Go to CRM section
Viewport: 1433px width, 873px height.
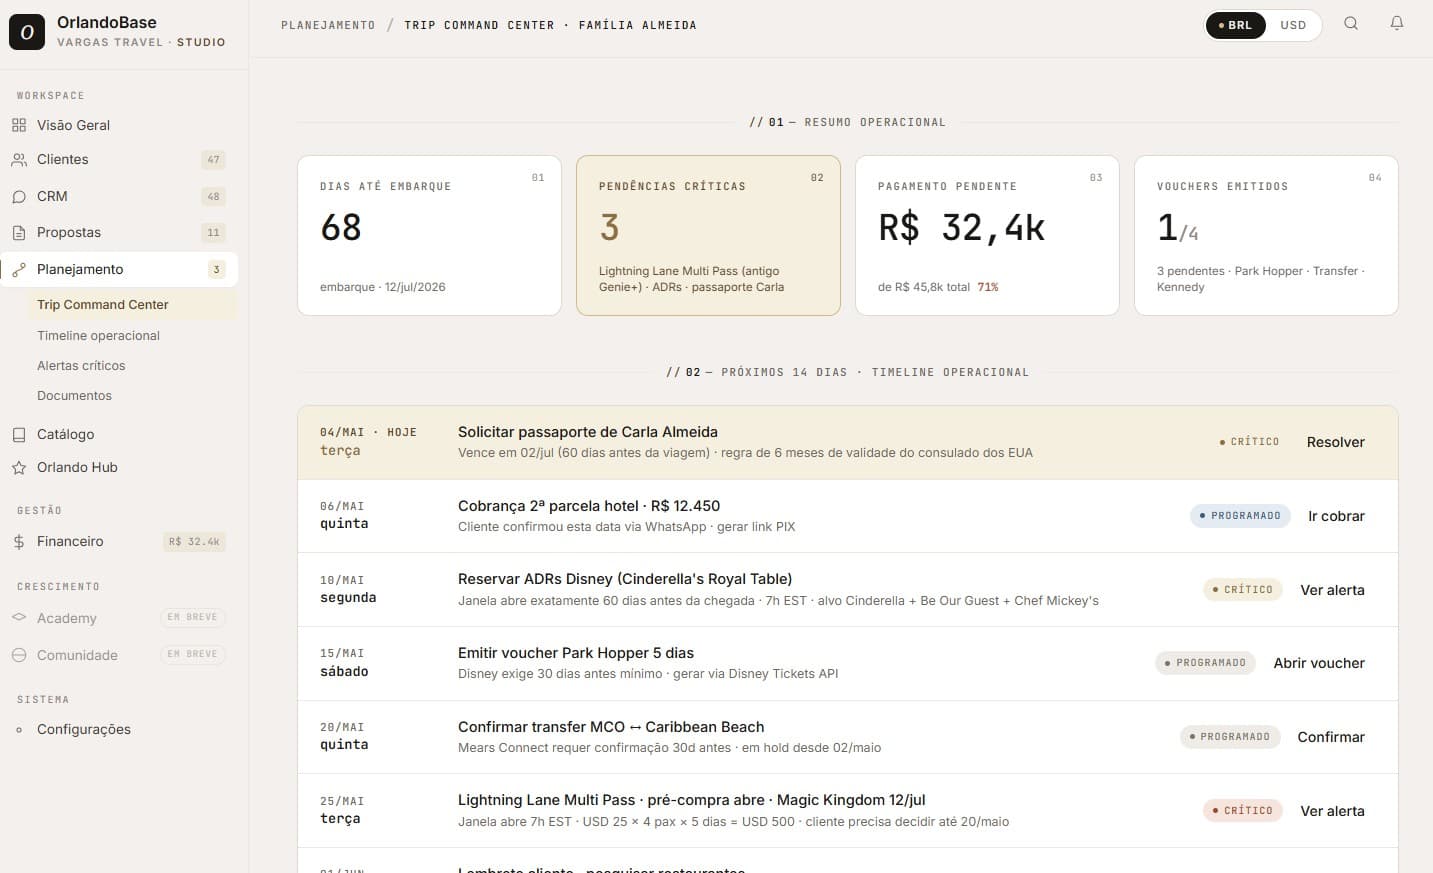pyautogui.click(x=119, y=197)
